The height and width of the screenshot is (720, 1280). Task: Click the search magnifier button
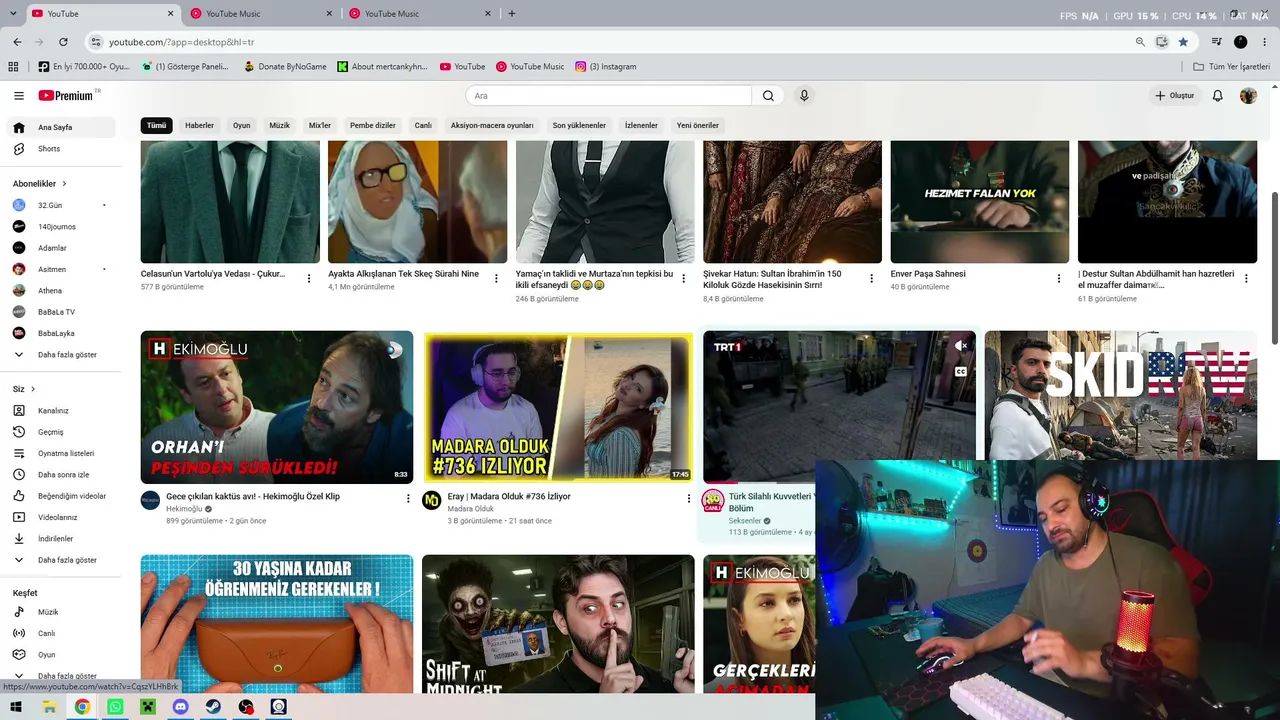(768, 96)
